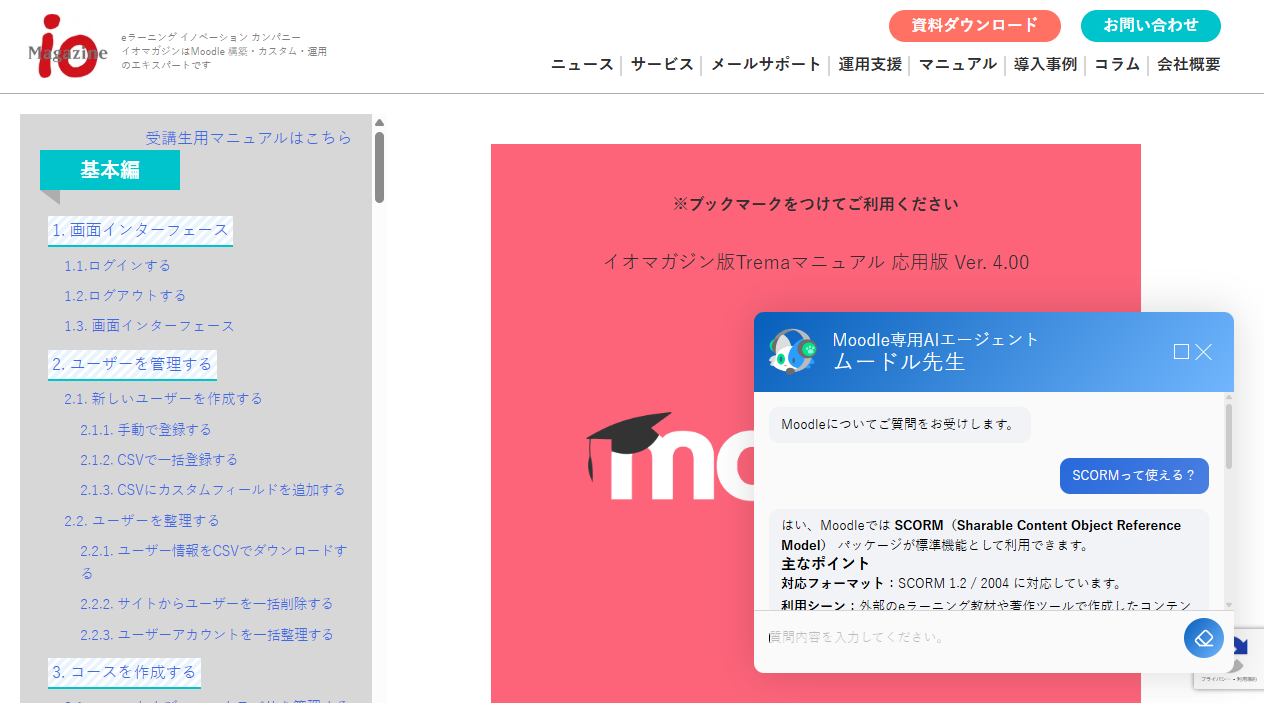This screenshot has width=1264, height=703.
Task: Click the io Magazine logo
Action: pos(68,46)
